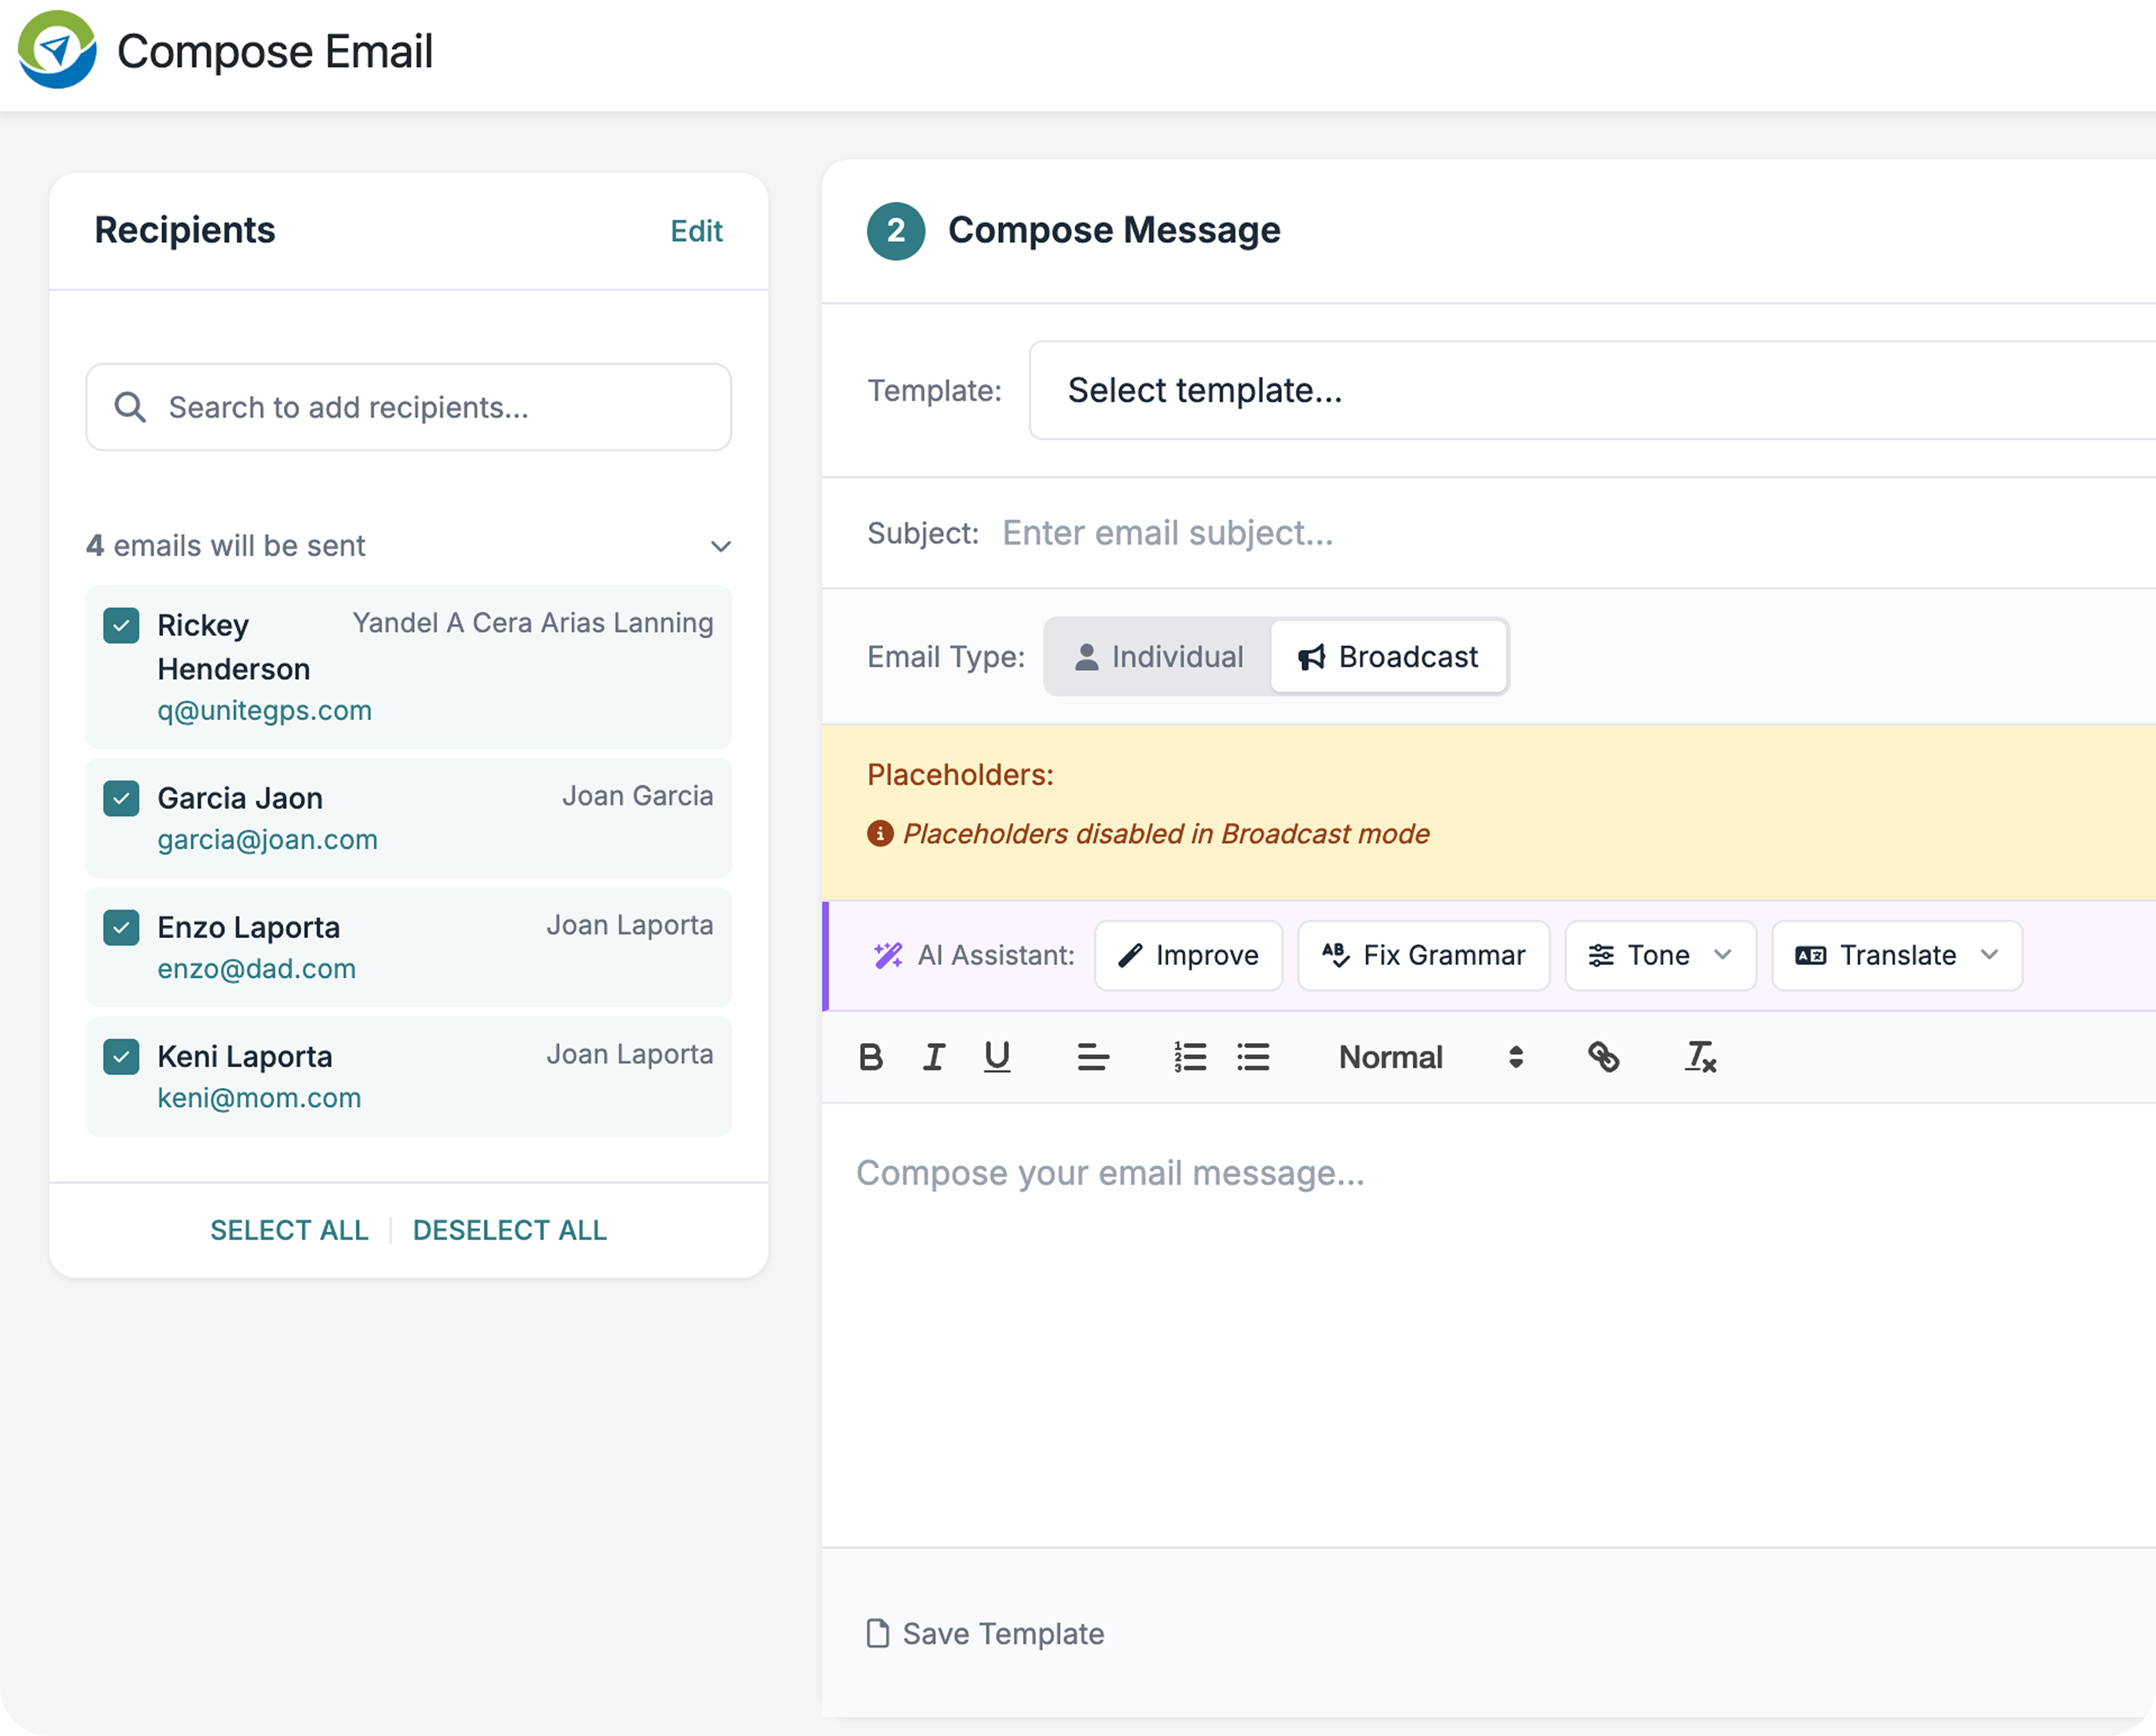Insert a link with the chain icon
The width and height of the screenshot is (2156, 1736).
(1604, 1057)
